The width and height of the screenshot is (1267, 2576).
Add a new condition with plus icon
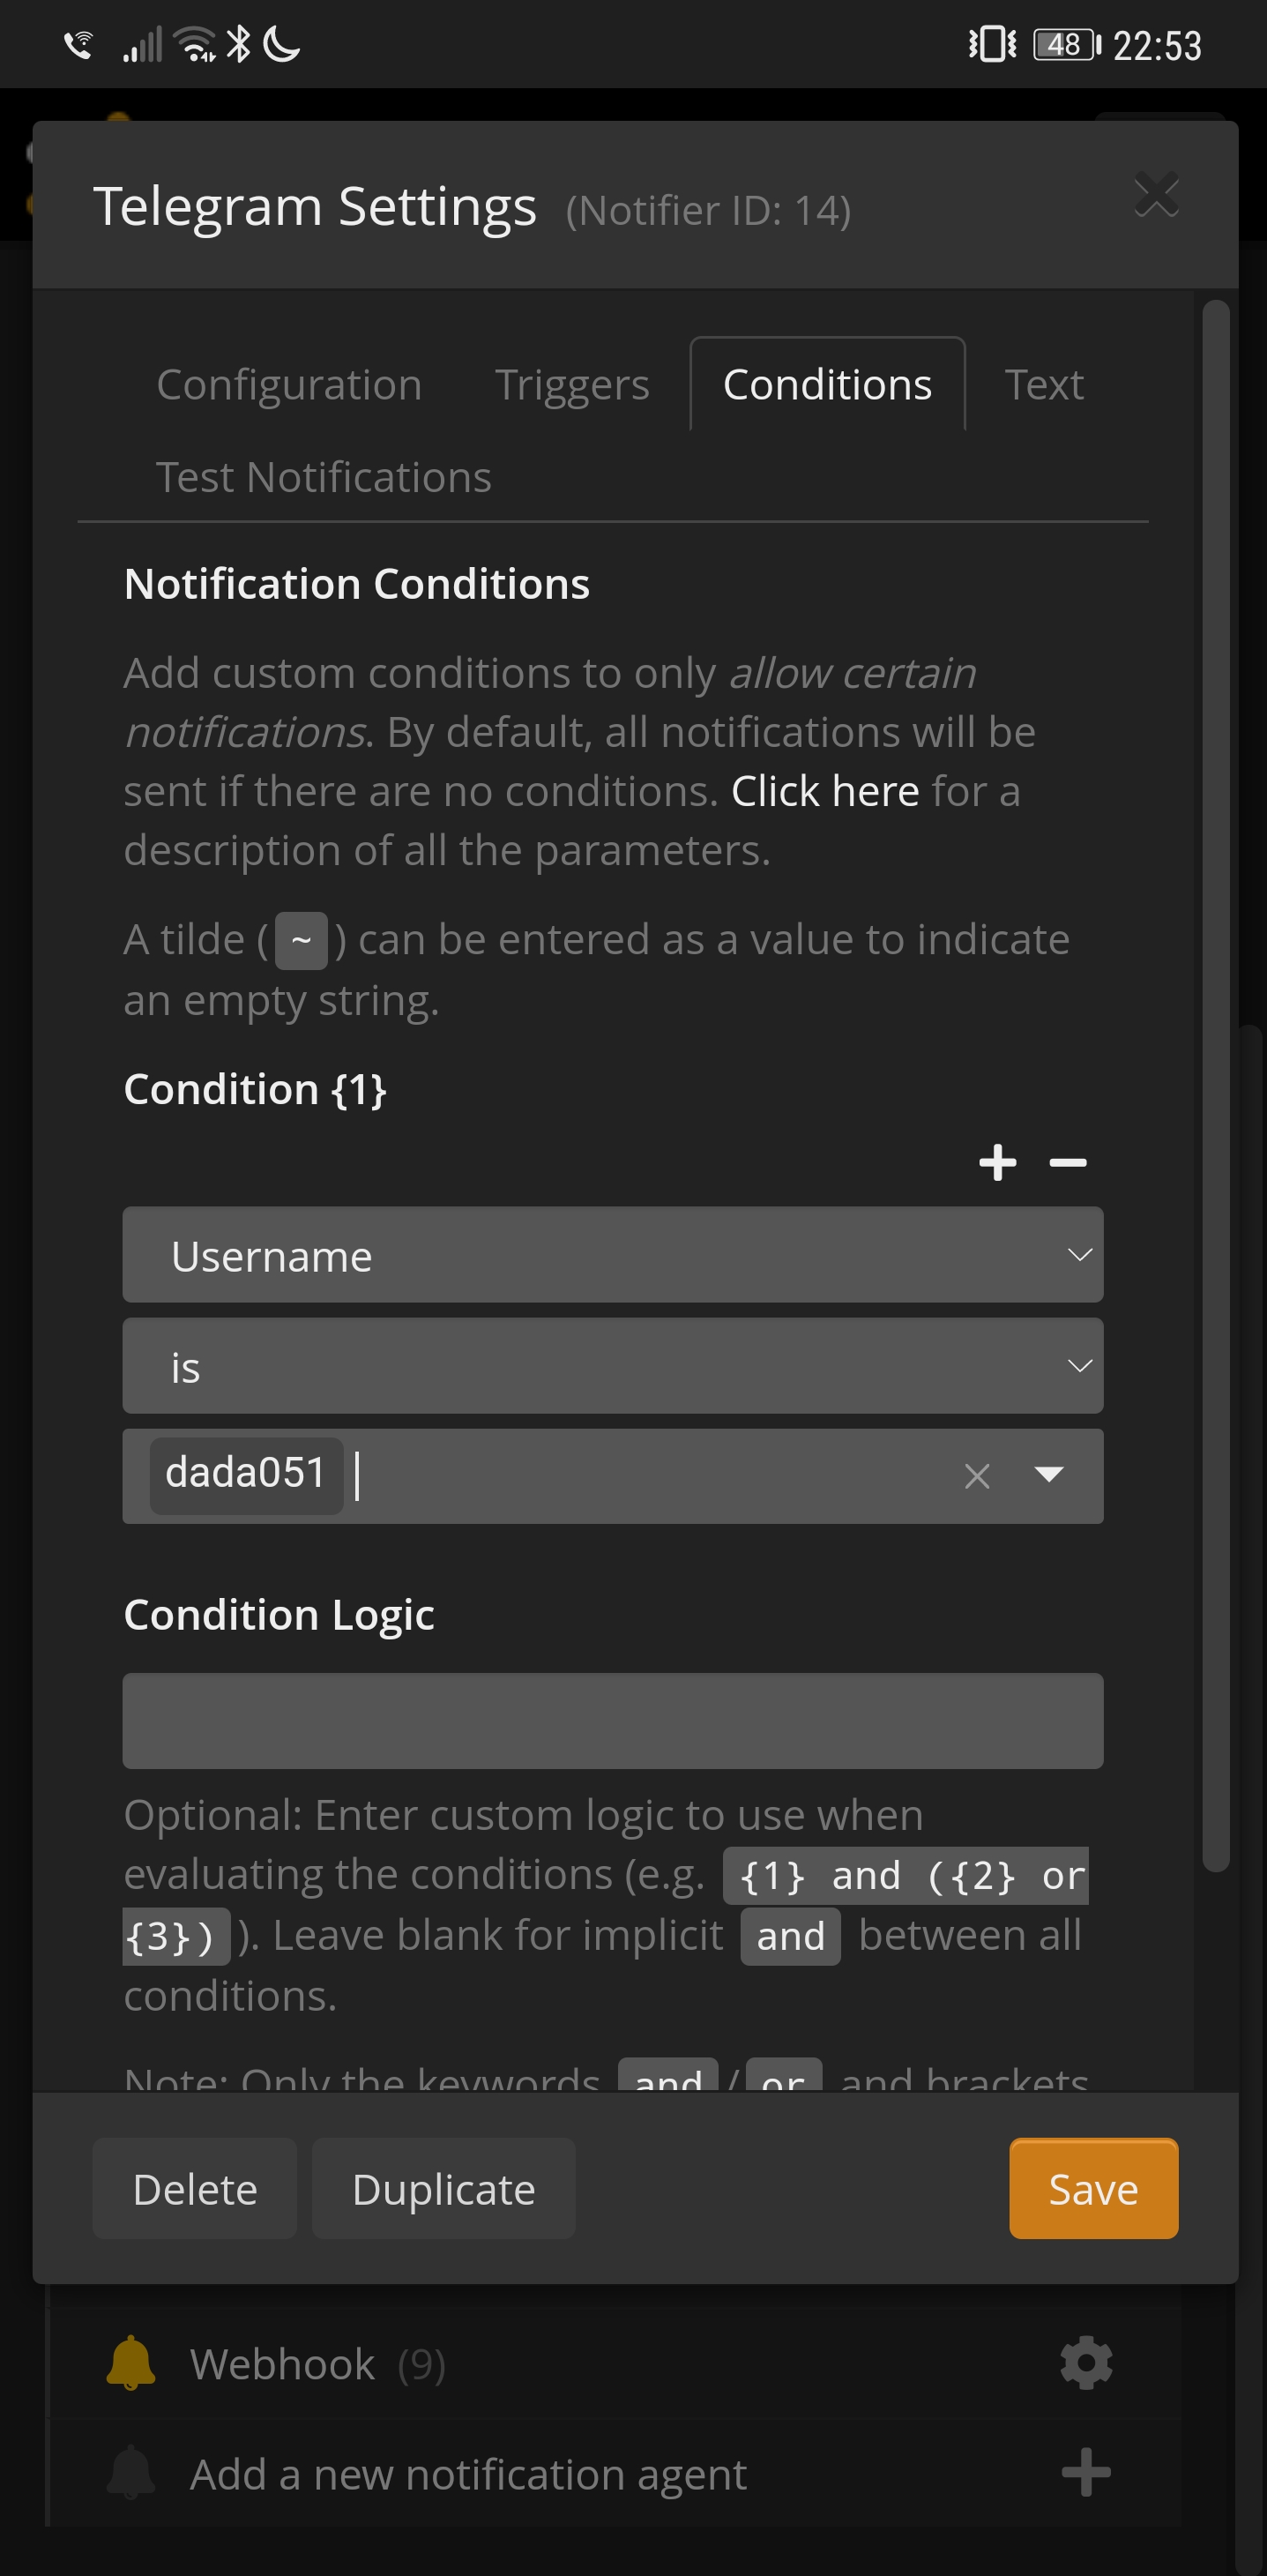(x=997, y=1162)
